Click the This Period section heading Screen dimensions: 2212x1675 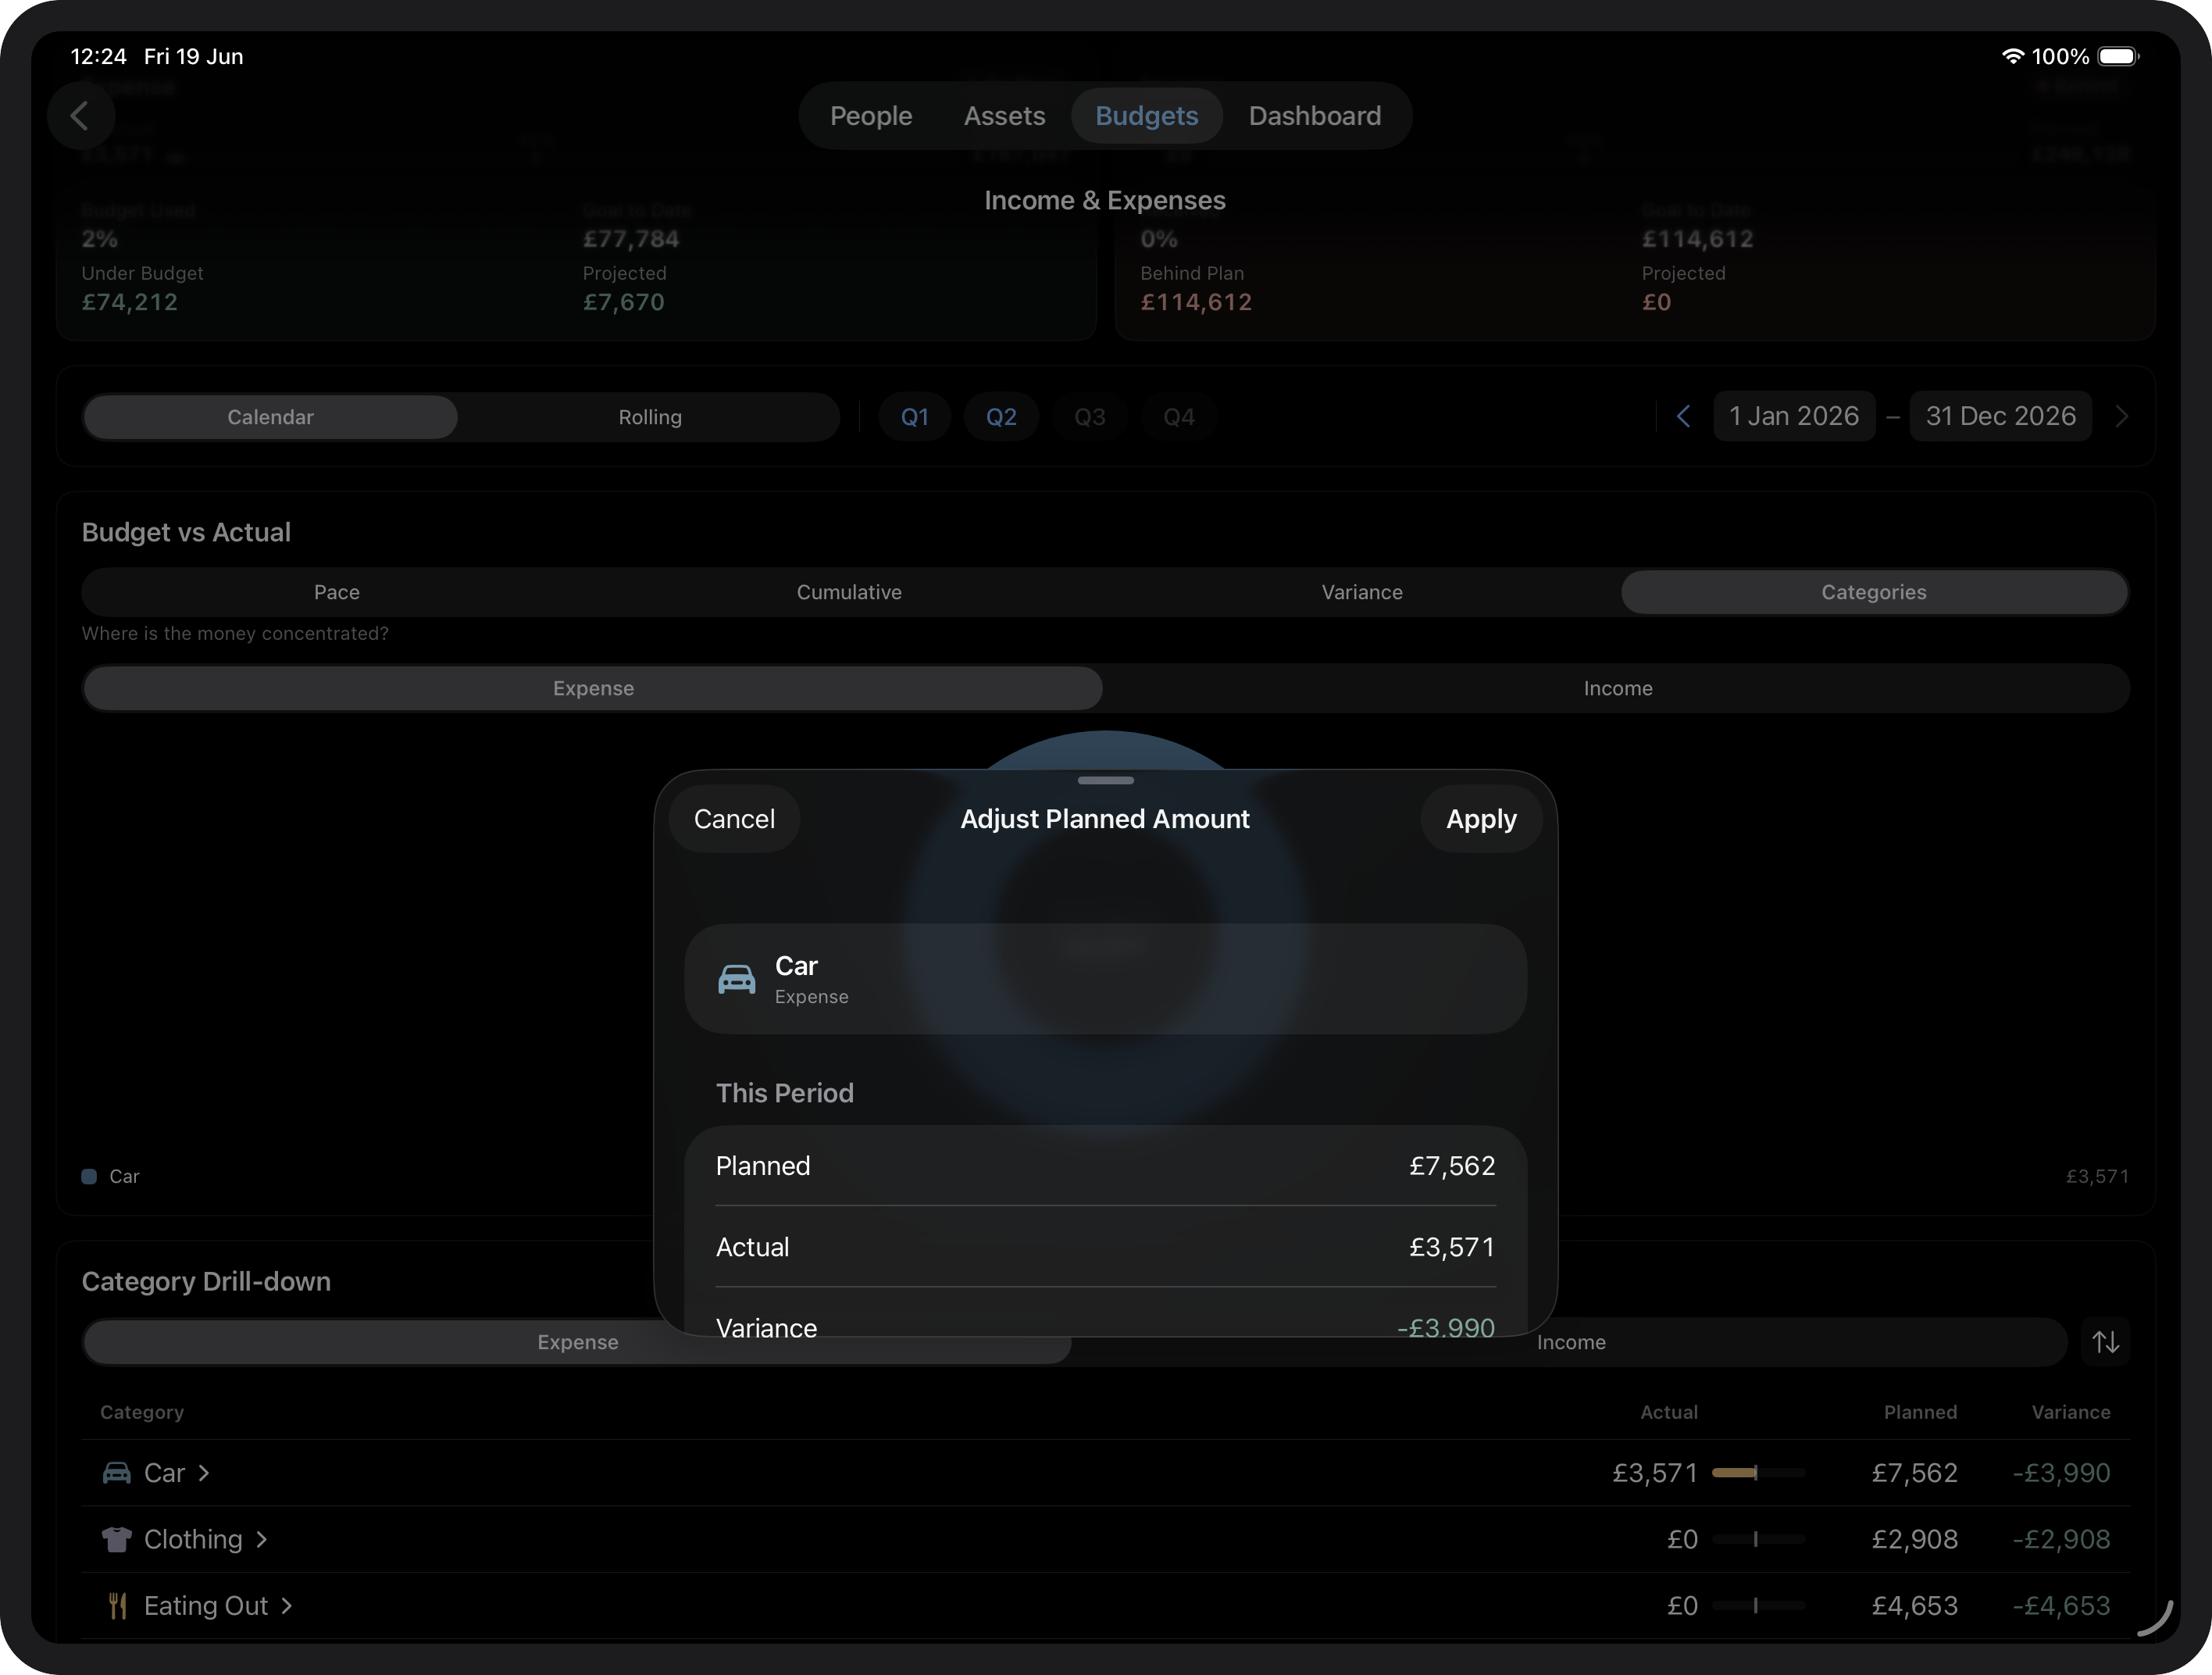pos(785,1093)
